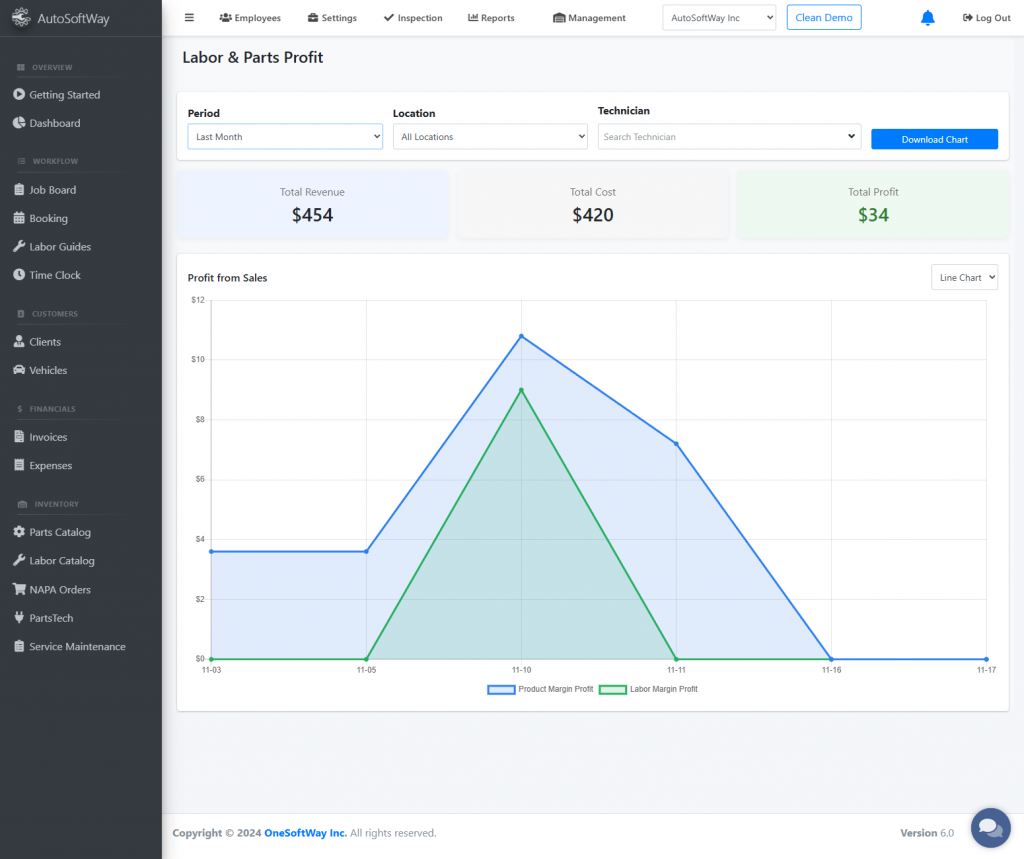The image size is (1024, 859).
Task: Select the AutoSoftWay Inc company dropdown
Action: click(719, 18)
